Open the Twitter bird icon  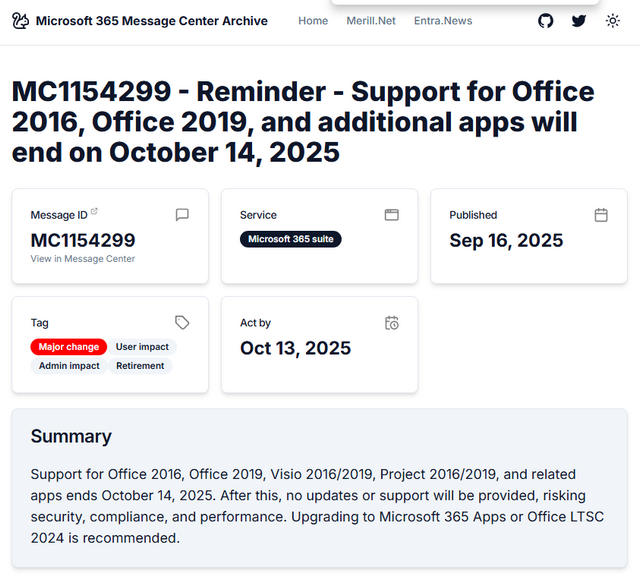pos(579,21)
